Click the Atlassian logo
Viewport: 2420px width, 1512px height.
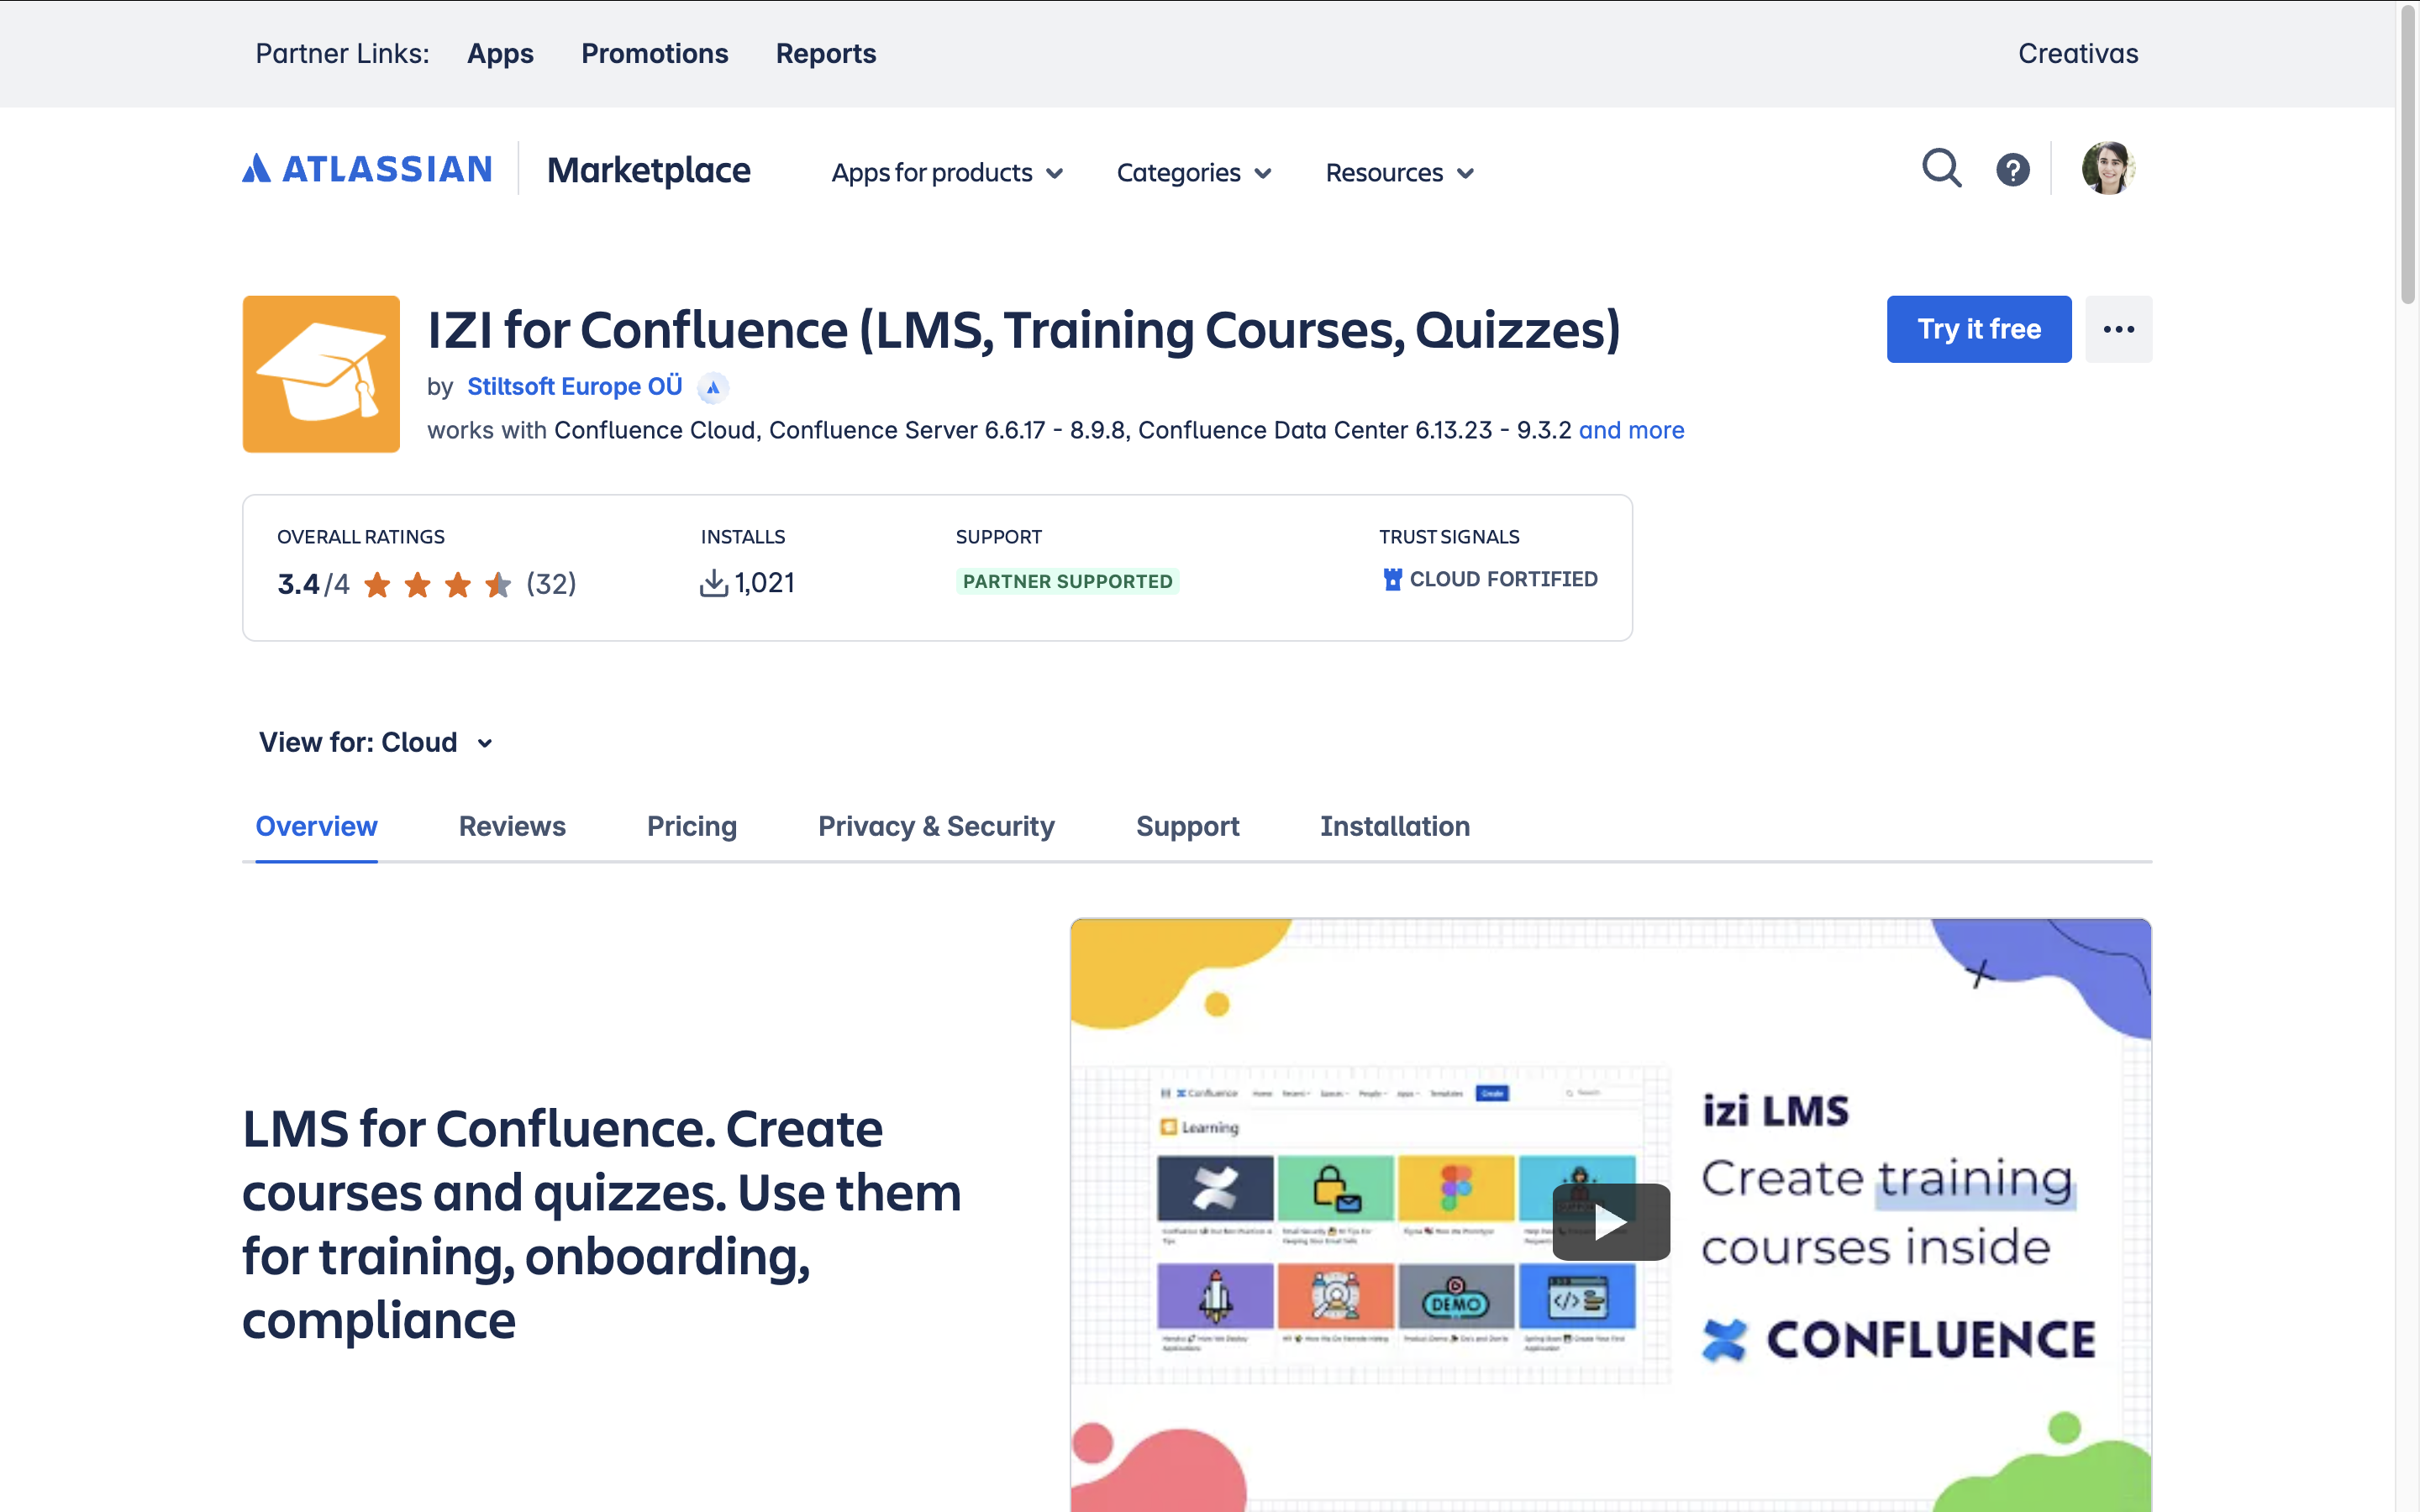[367, 169]
